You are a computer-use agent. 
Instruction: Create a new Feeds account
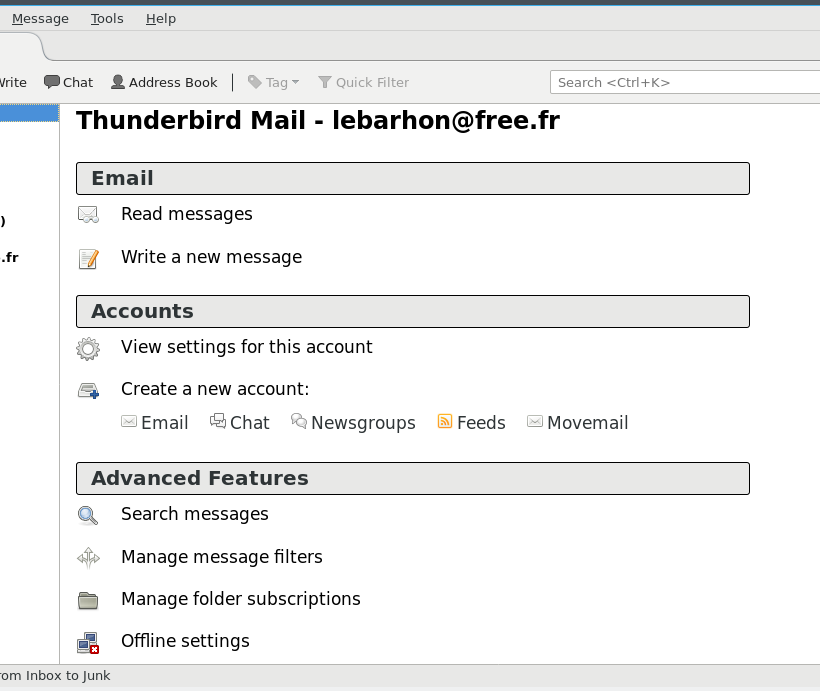[481, 423]
